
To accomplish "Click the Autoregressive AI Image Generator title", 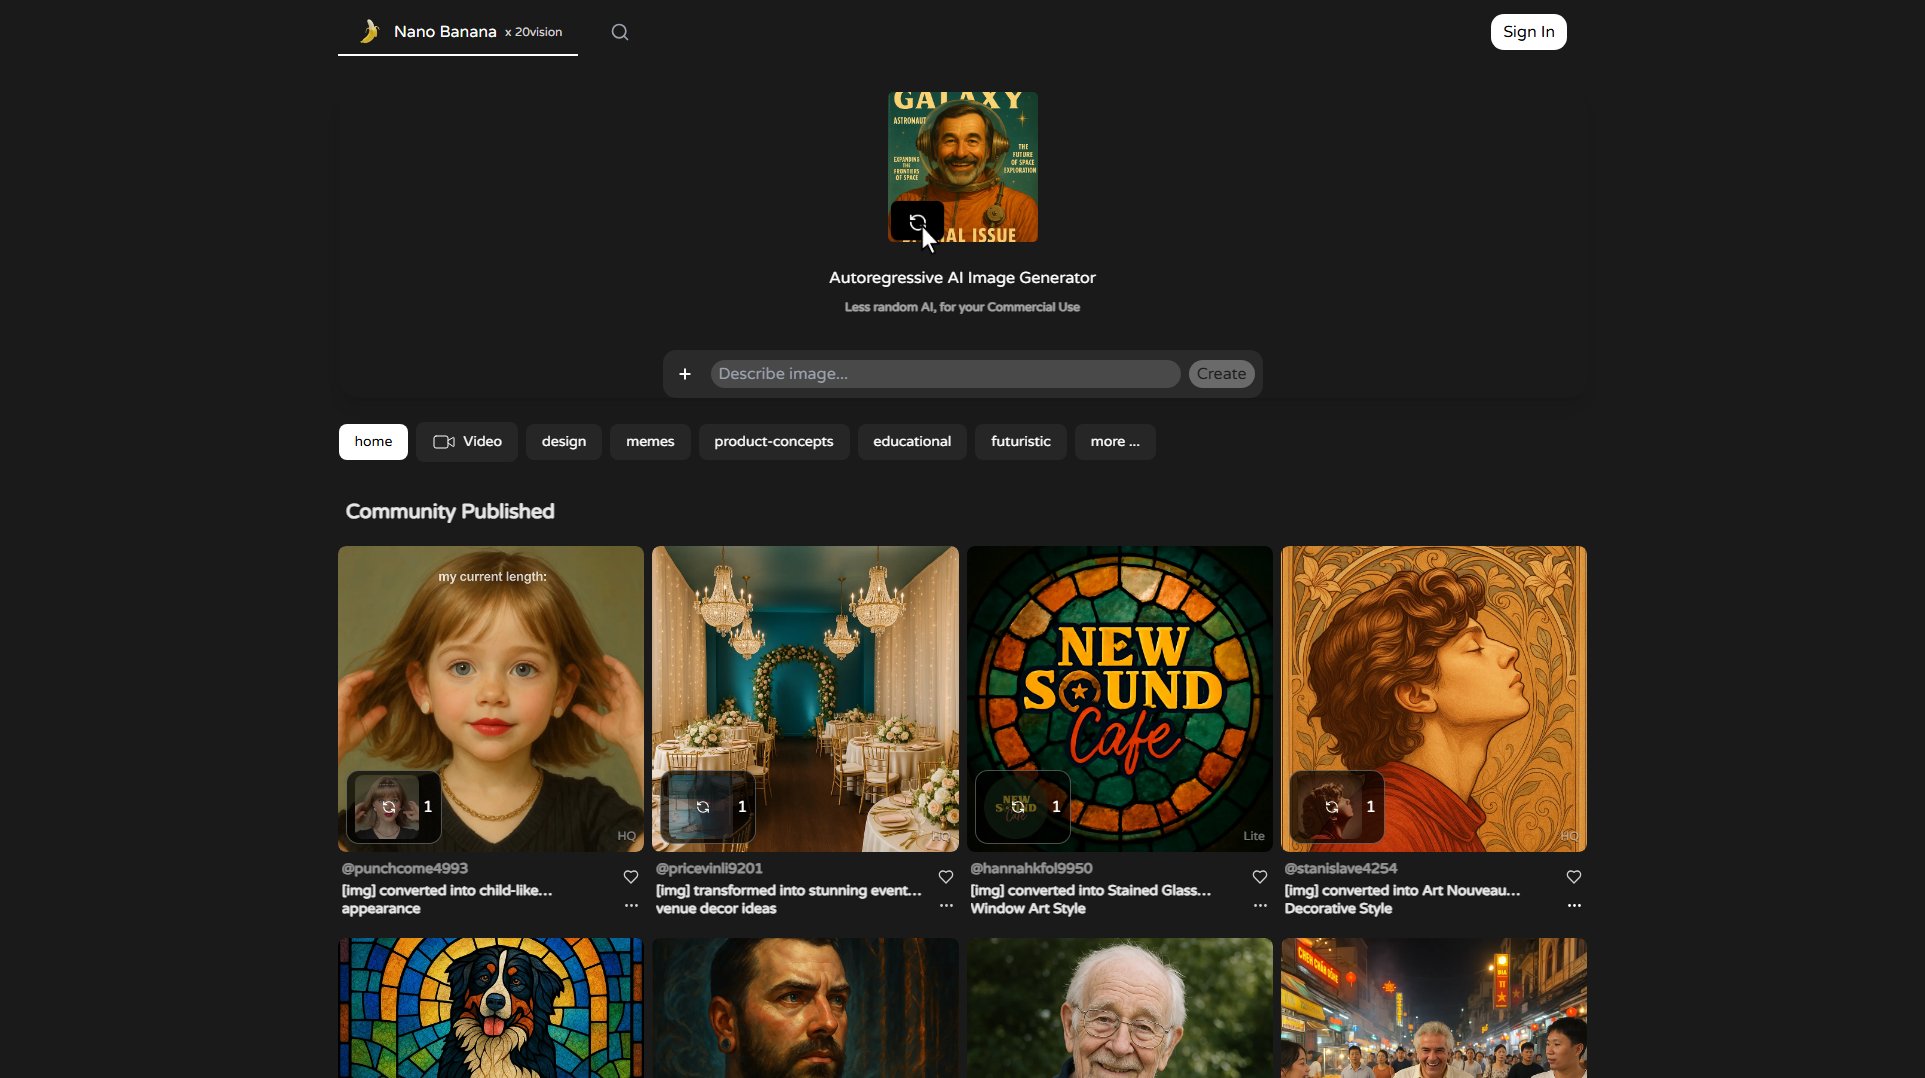I will coord(962,278).
